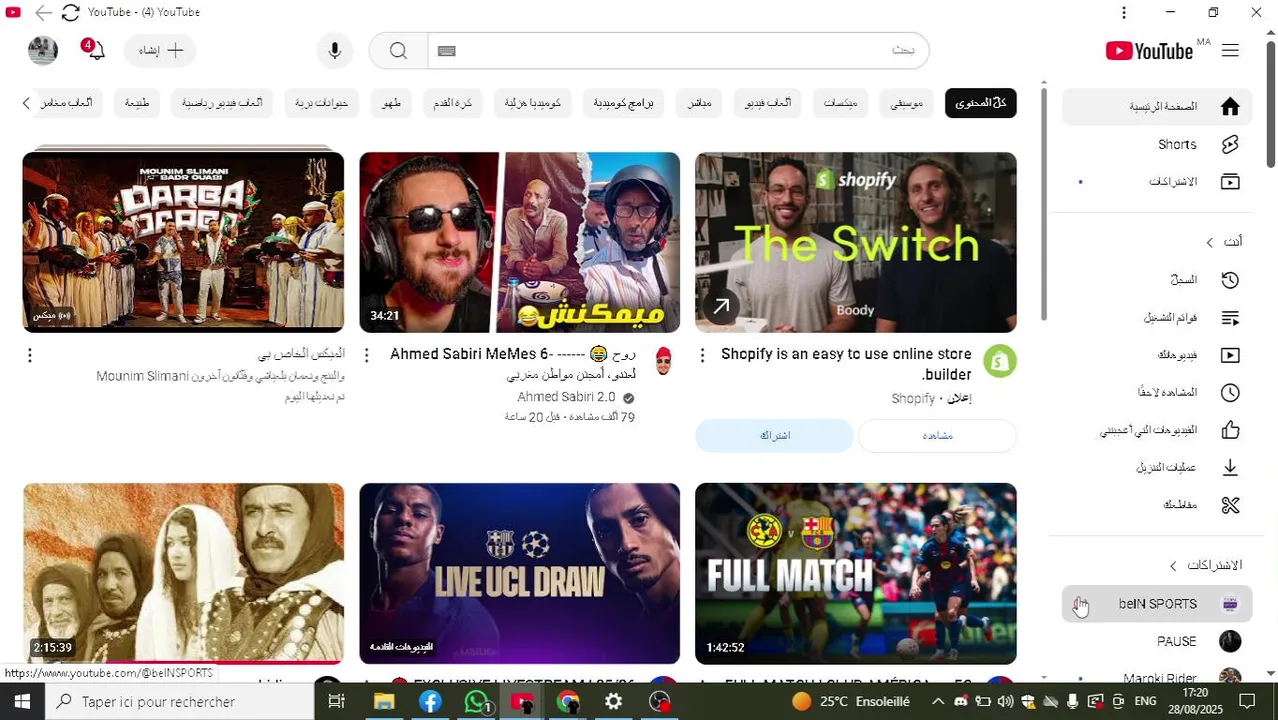
Task: Open options for Ahmed Sabiri MeMes video
Action: (x=366, y=355)
